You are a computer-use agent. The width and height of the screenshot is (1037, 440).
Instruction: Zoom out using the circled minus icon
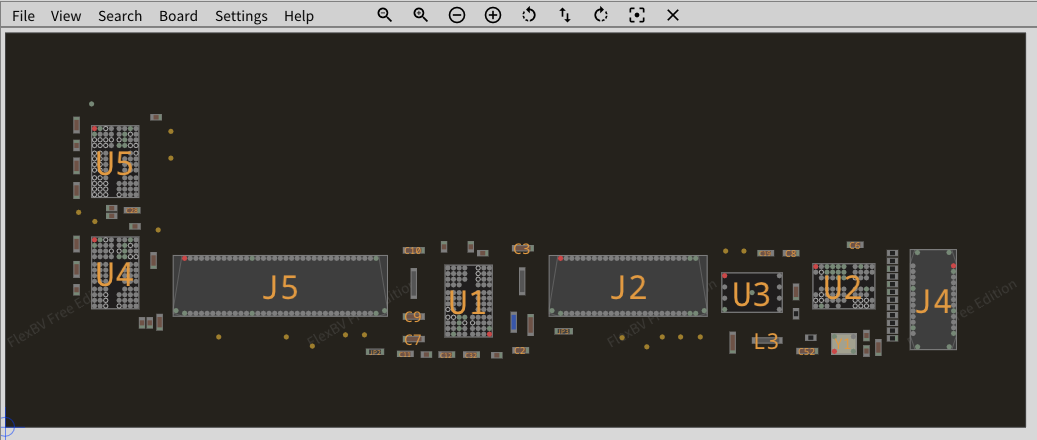tap(457, 15)
